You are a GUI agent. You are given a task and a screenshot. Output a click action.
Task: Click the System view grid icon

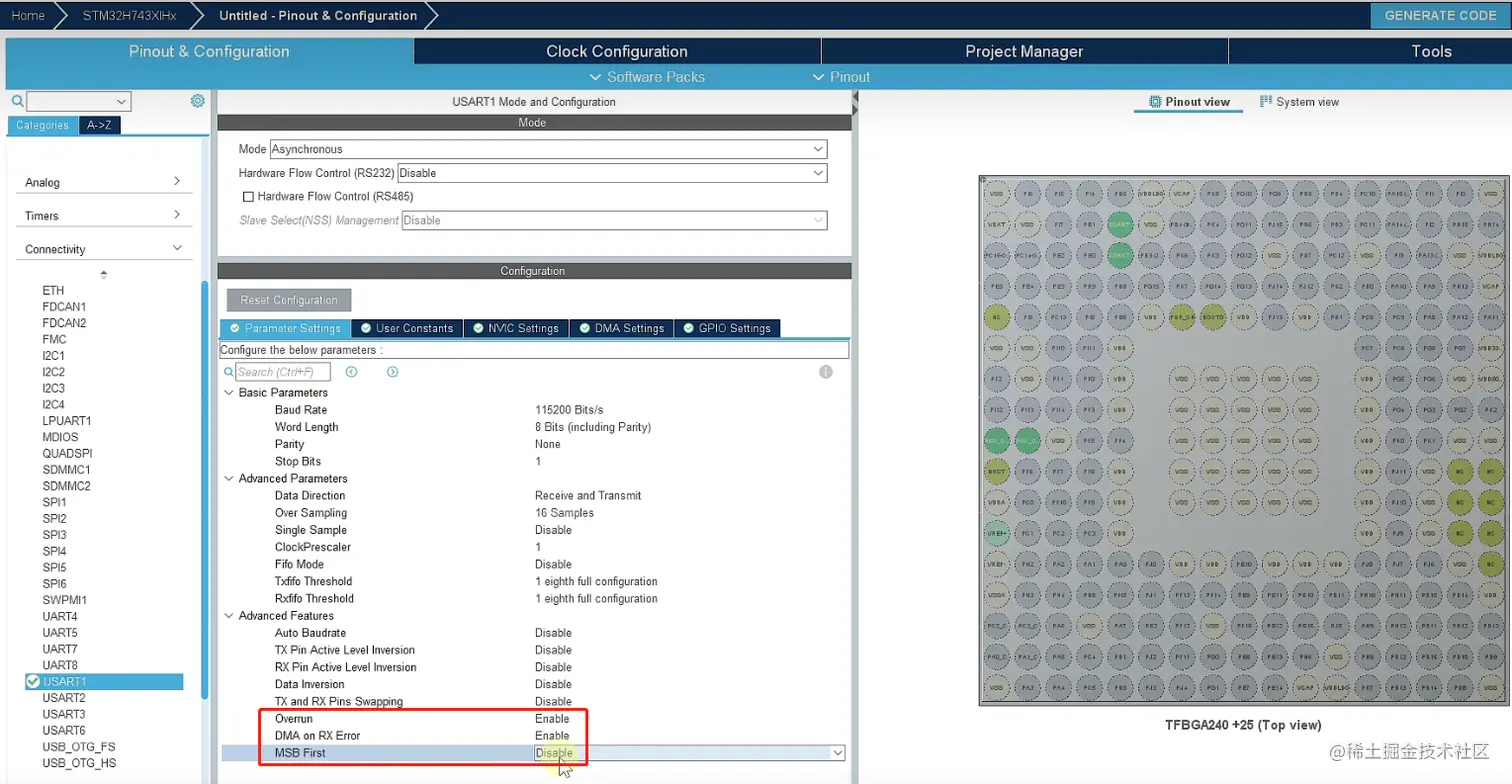click(1266, 102)
